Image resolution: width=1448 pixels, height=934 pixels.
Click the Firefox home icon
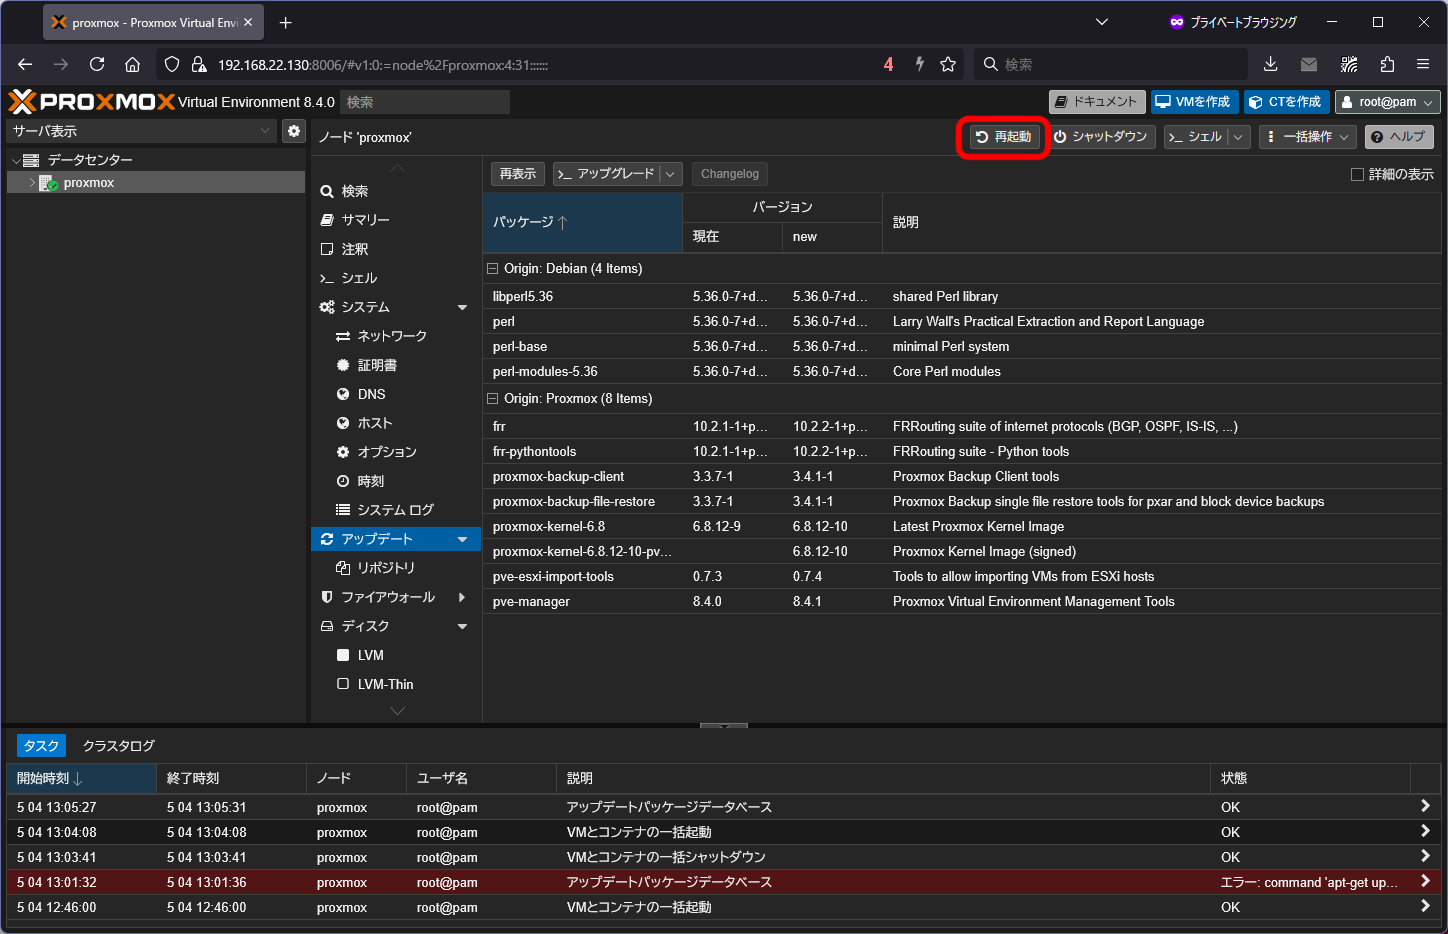tap(132, 64)
